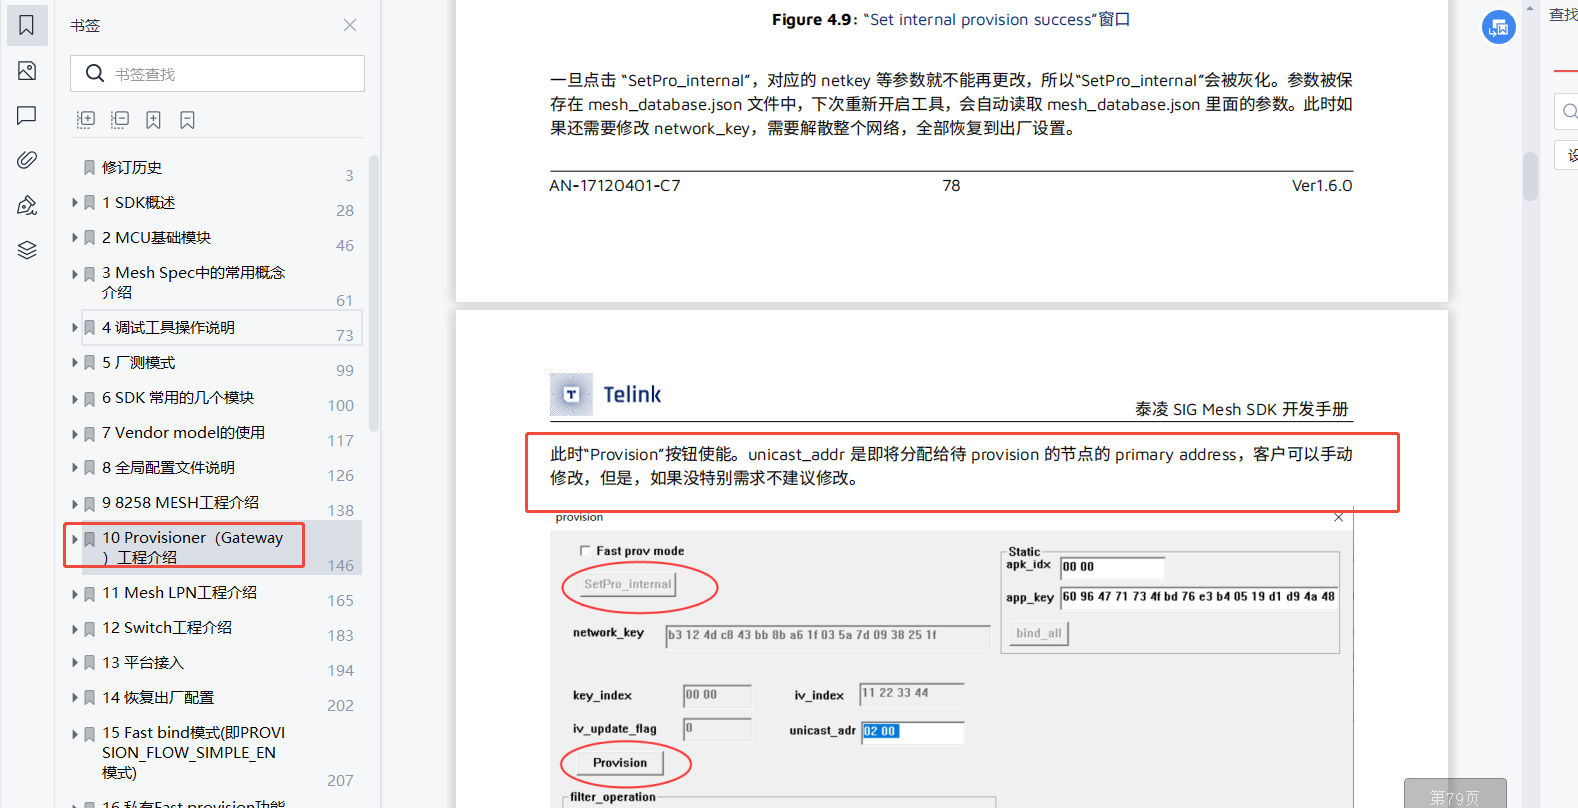Open the comments panel icon

[27, 115]
